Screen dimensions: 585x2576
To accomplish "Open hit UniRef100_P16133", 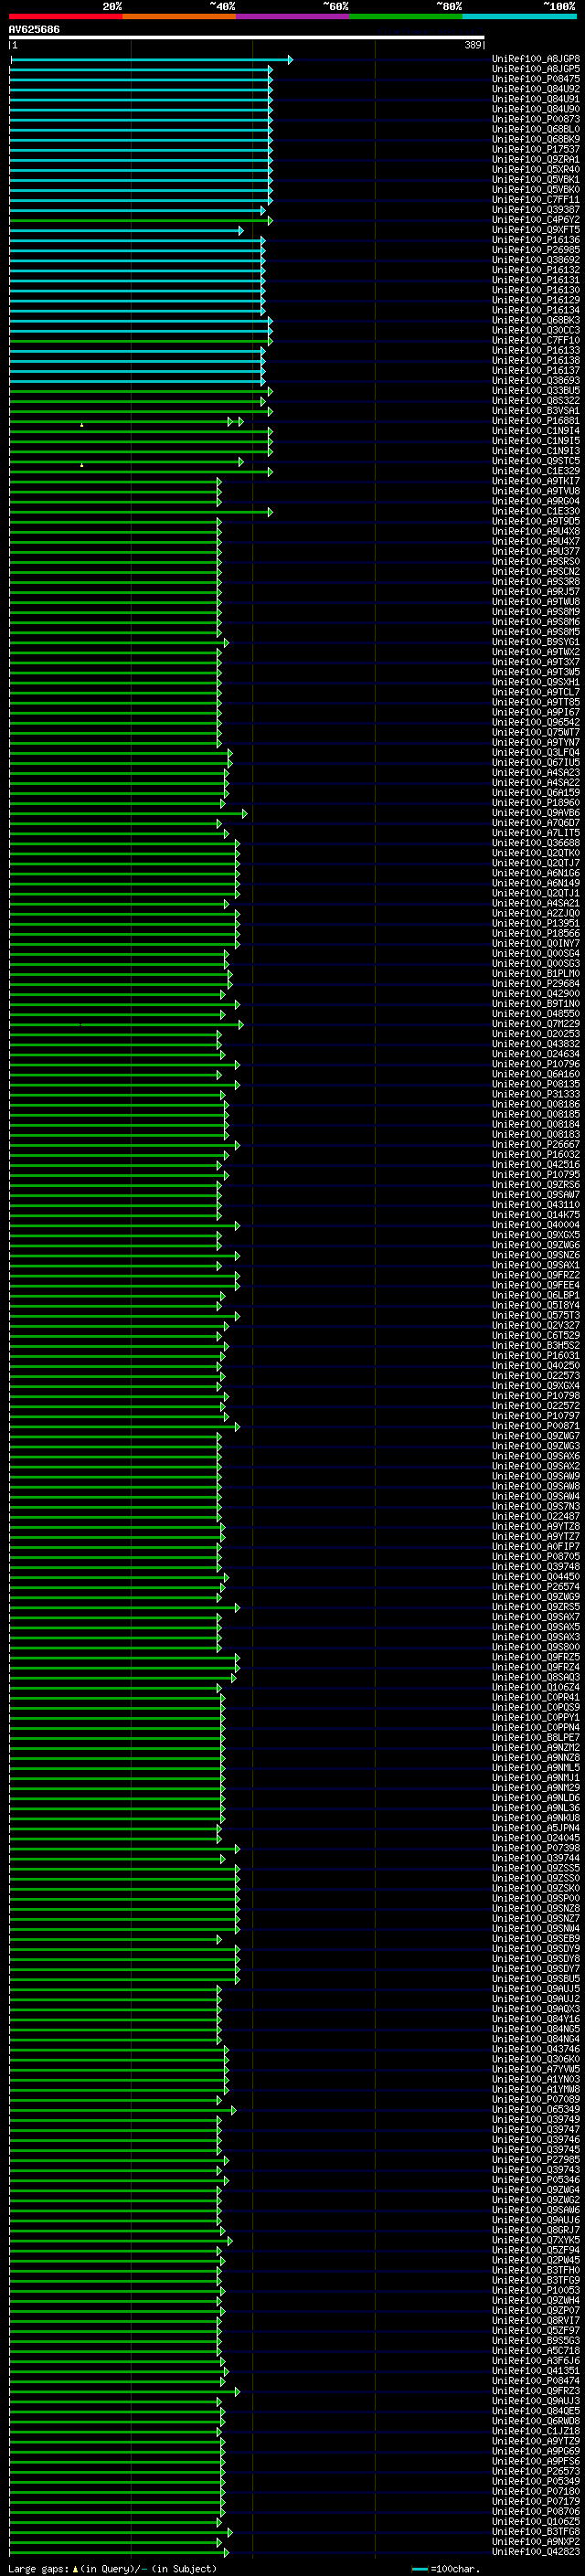I will point(536,350).
